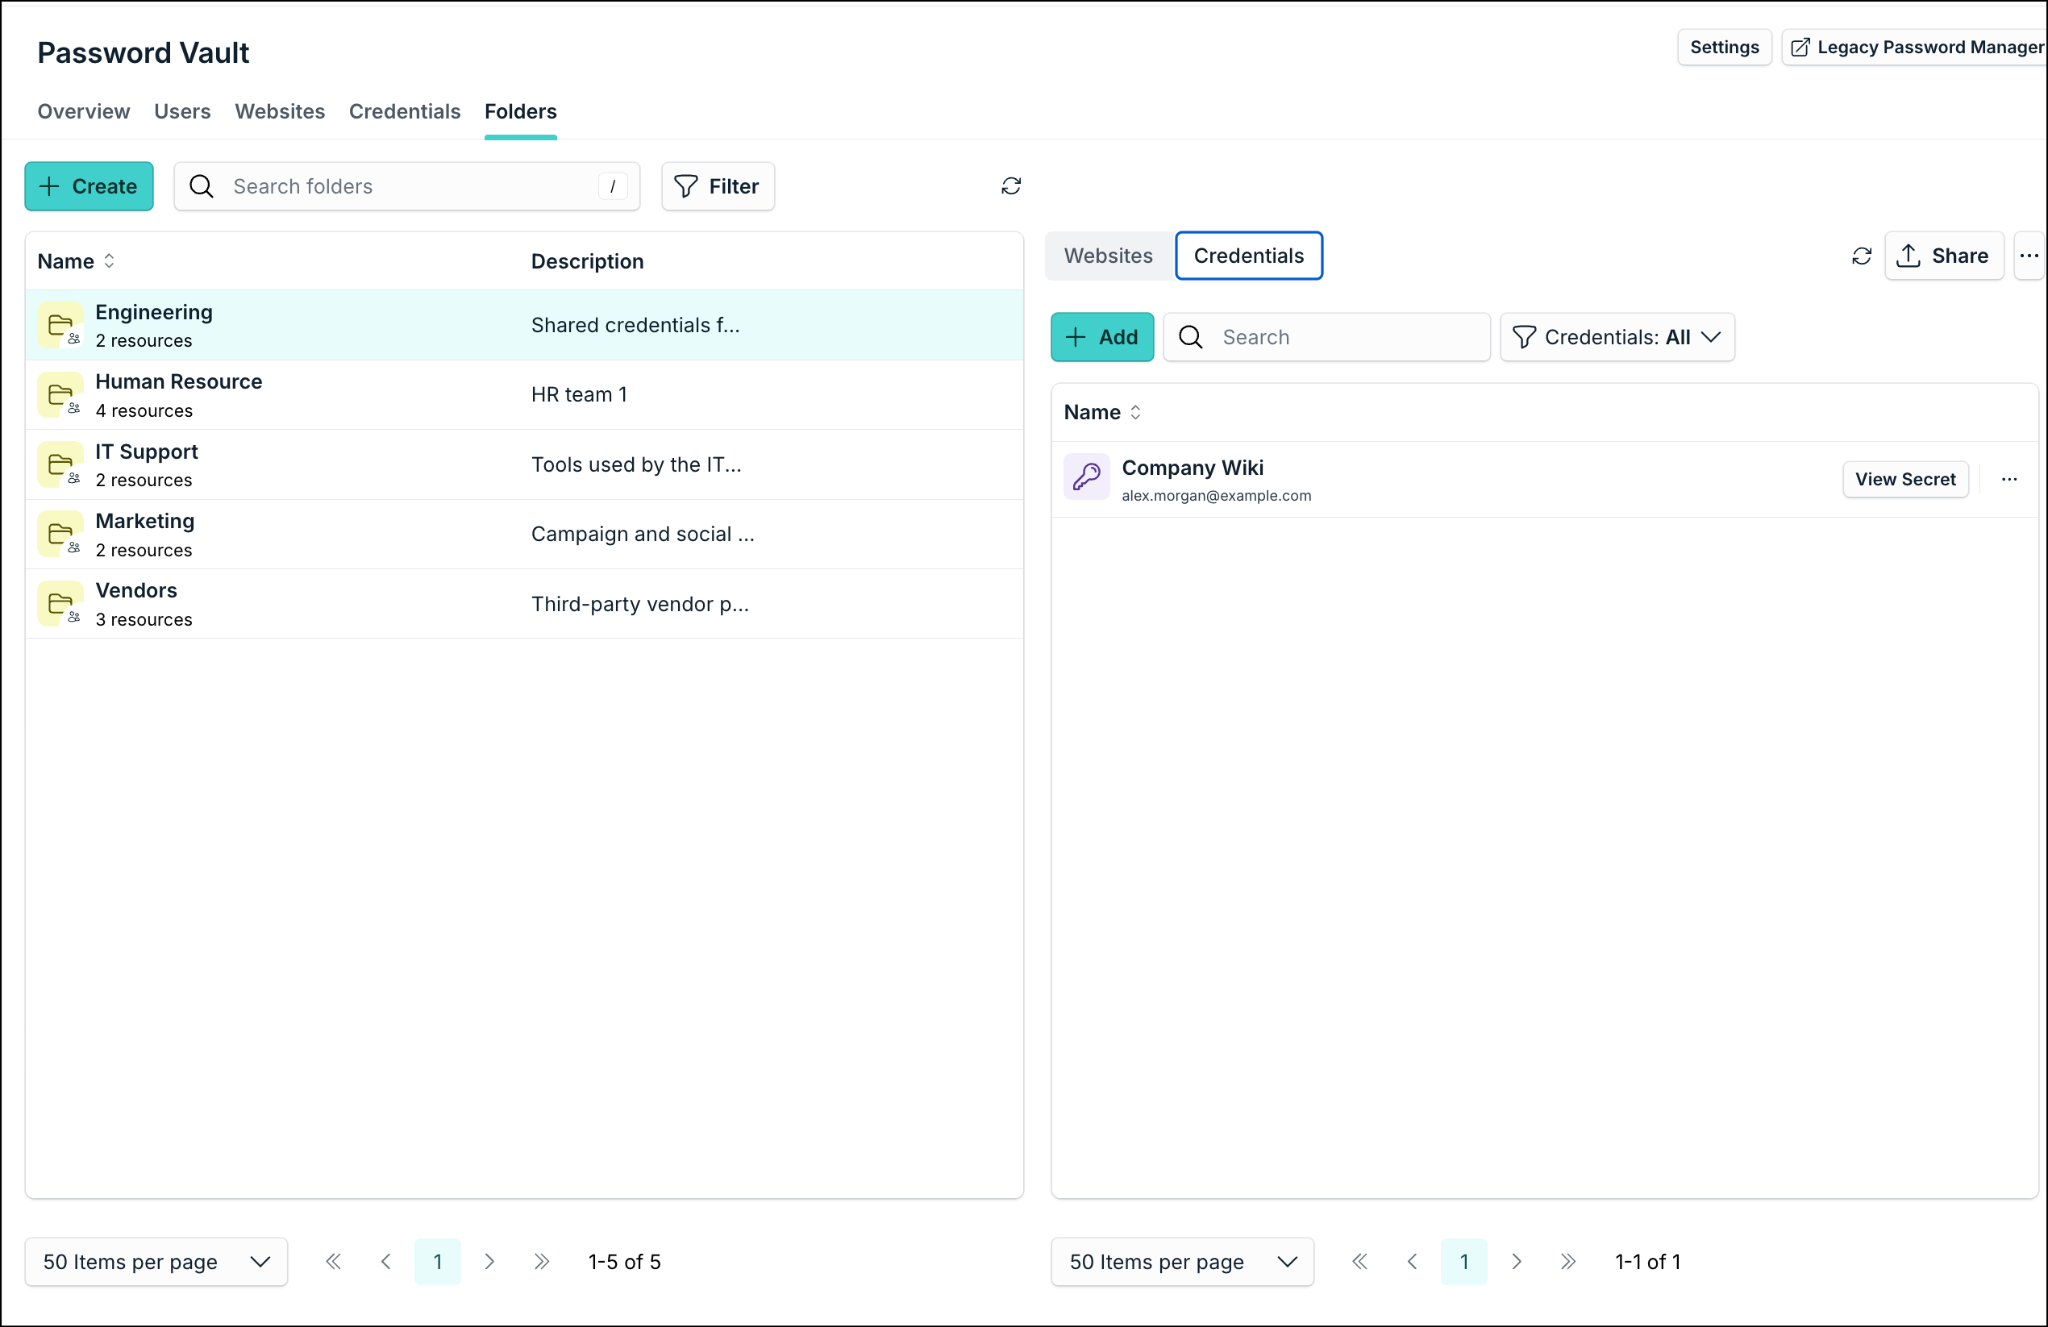Refresh the folders list
The height and width of the screenshot is (1327, 2048).
click(x=1011, y=186)
